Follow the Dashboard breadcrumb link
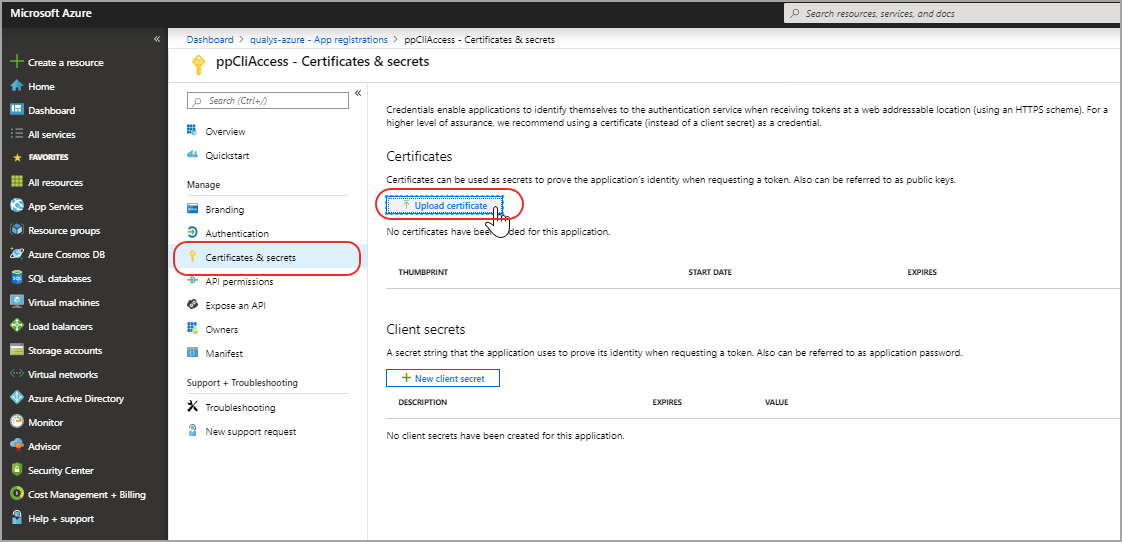This screenshot has height=542, width=1122. click(x=210, y=39)
